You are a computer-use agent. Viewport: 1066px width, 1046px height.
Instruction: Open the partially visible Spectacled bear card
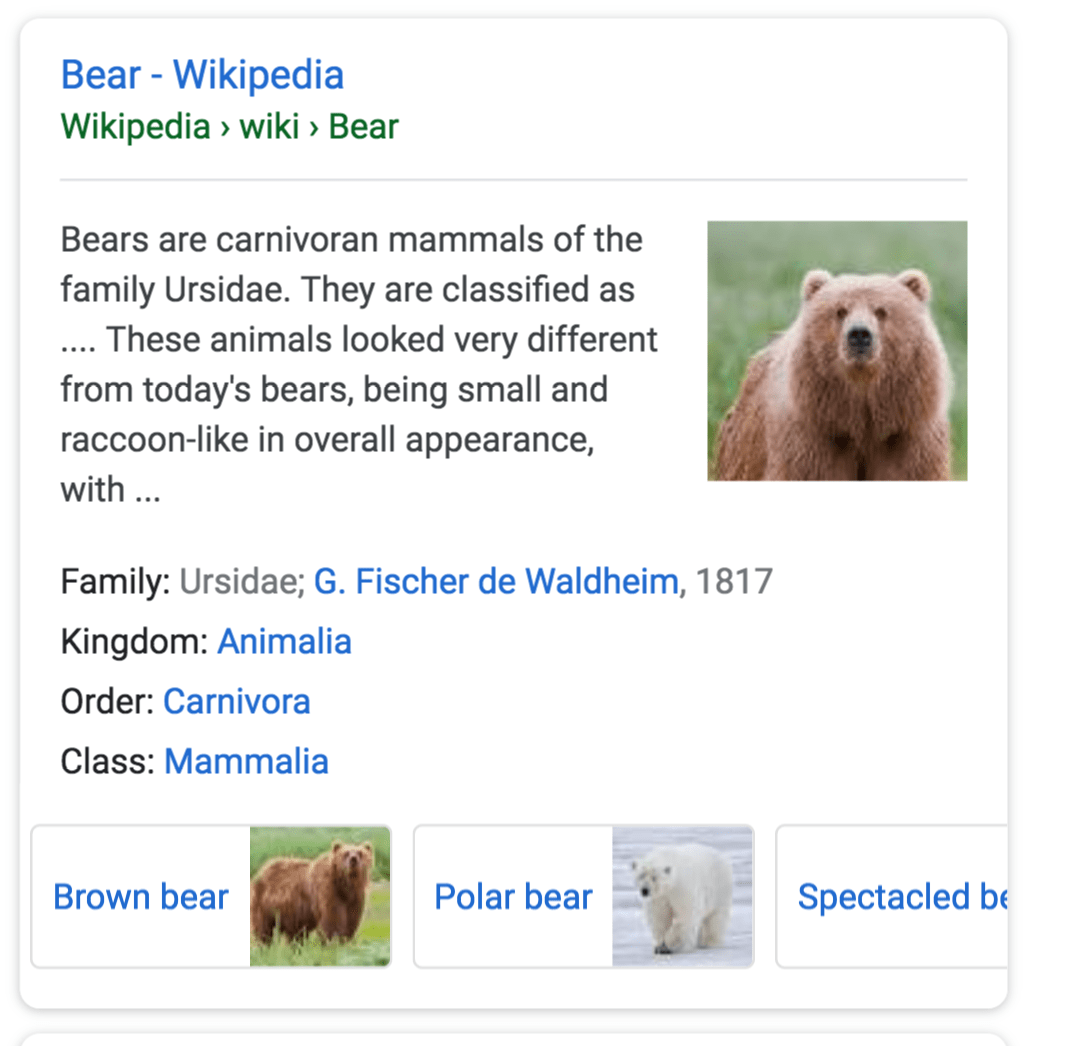(x=892, y=896)
